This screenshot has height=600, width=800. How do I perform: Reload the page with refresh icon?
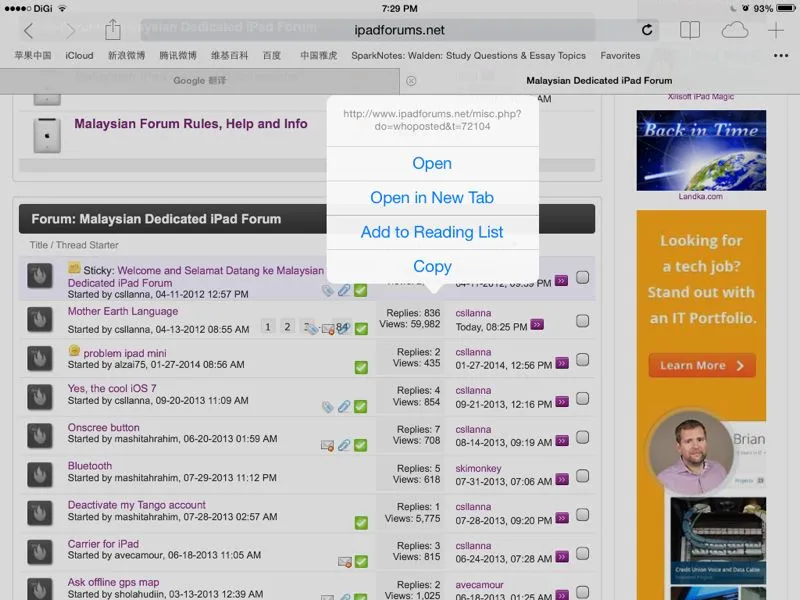pos(647,31)
